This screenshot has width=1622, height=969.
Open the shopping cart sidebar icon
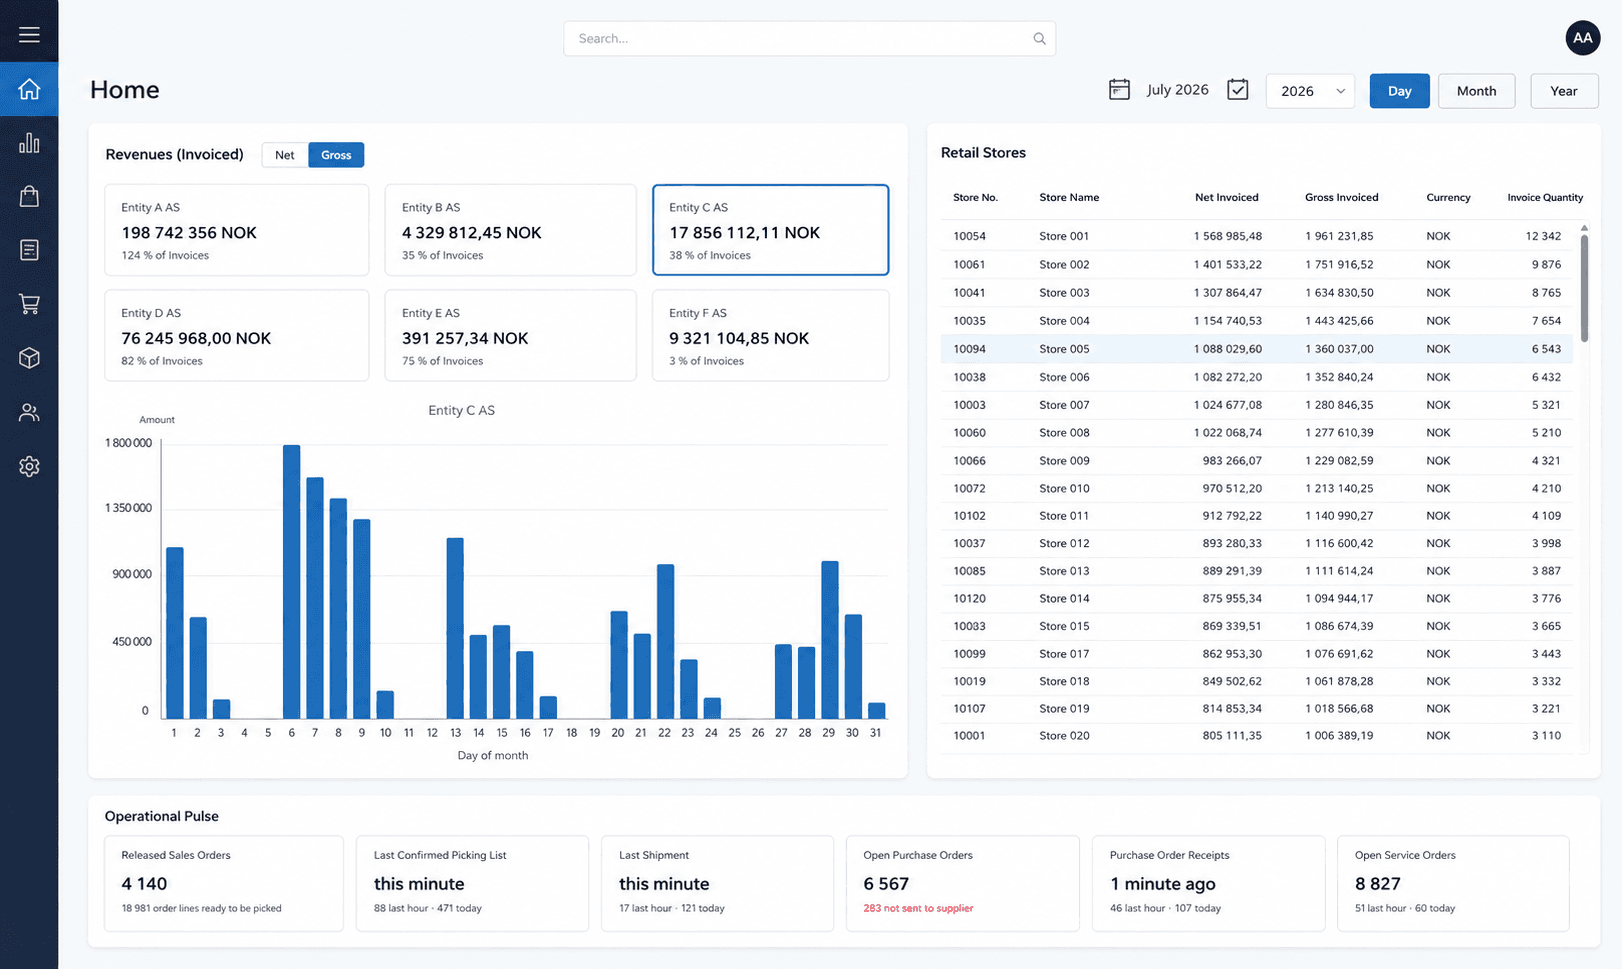pos(29,304)
